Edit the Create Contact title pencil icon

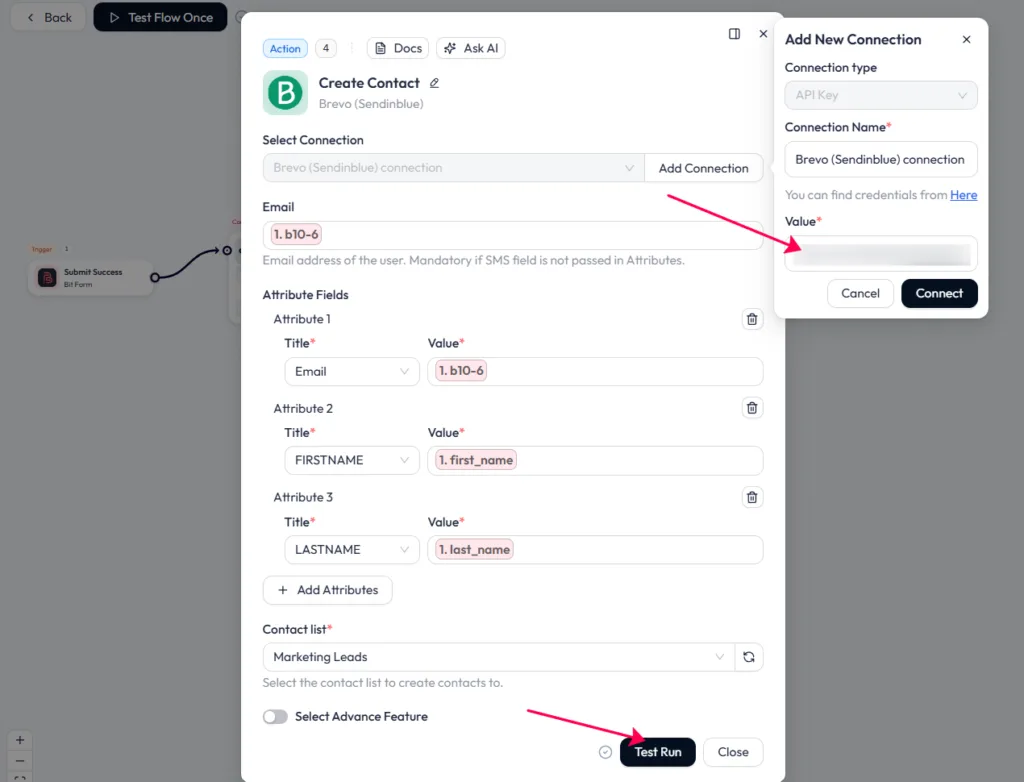434,83
